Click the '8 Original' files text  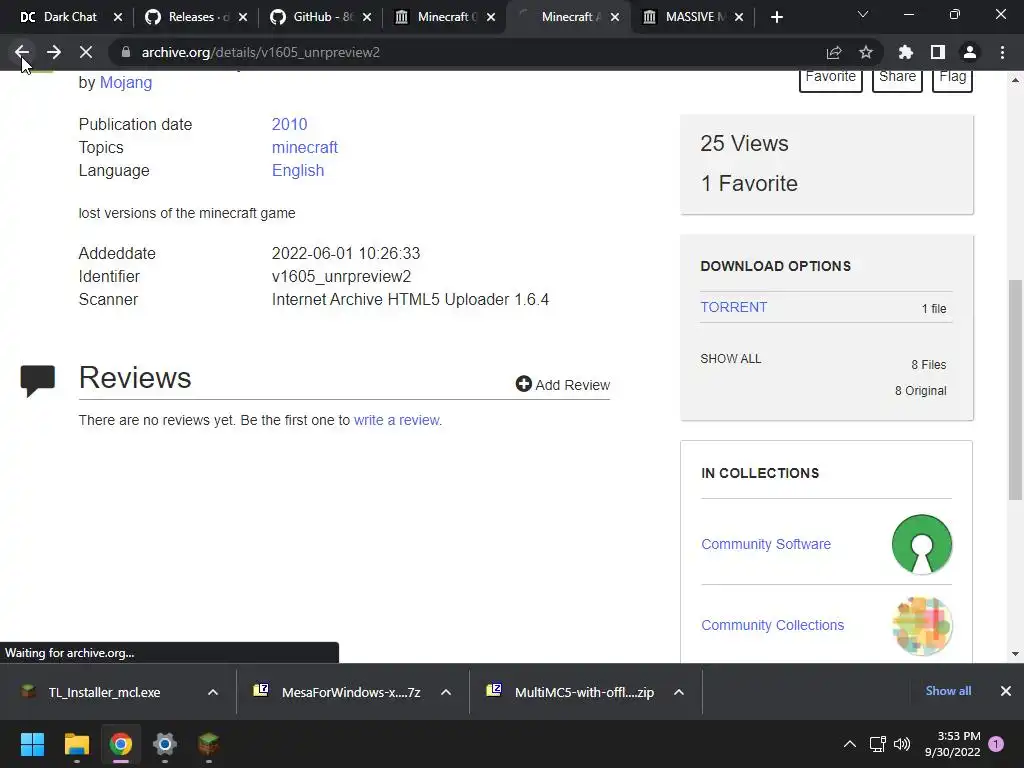[921, 391]
